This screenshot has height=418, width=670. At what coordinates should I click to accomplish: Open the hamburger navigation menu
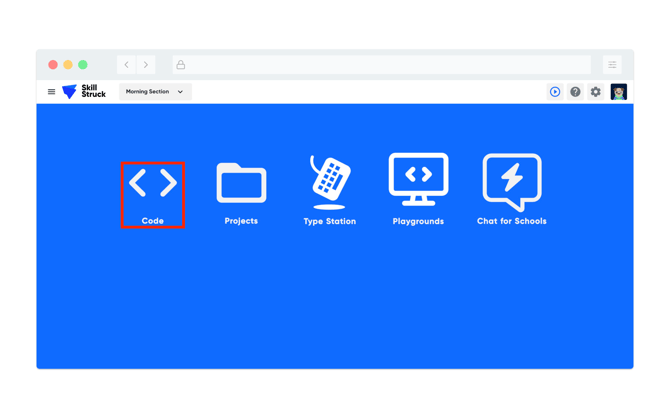coord(51,92)
